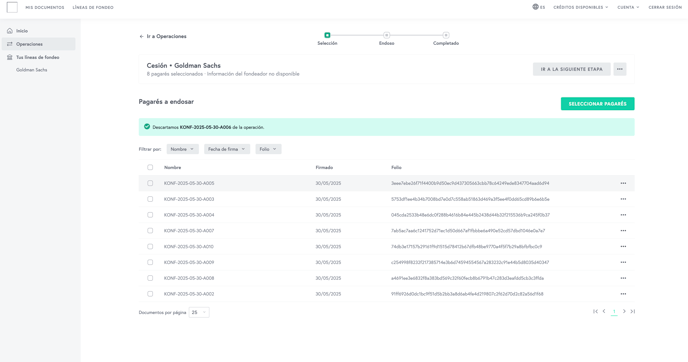Open row options for KONF-2025-05-30-A003
Image resolution: width=688 pixels, height=362 pixels.
point(623,199)
